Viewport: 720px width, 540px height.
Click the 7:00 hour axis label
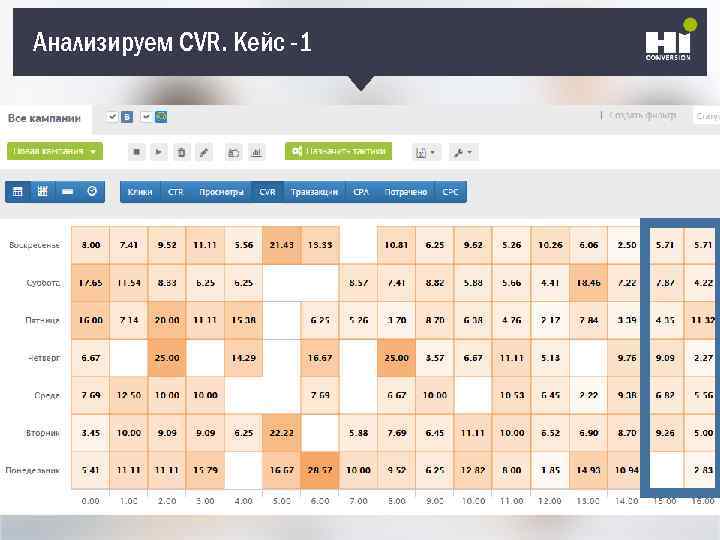tap(358, 501)
